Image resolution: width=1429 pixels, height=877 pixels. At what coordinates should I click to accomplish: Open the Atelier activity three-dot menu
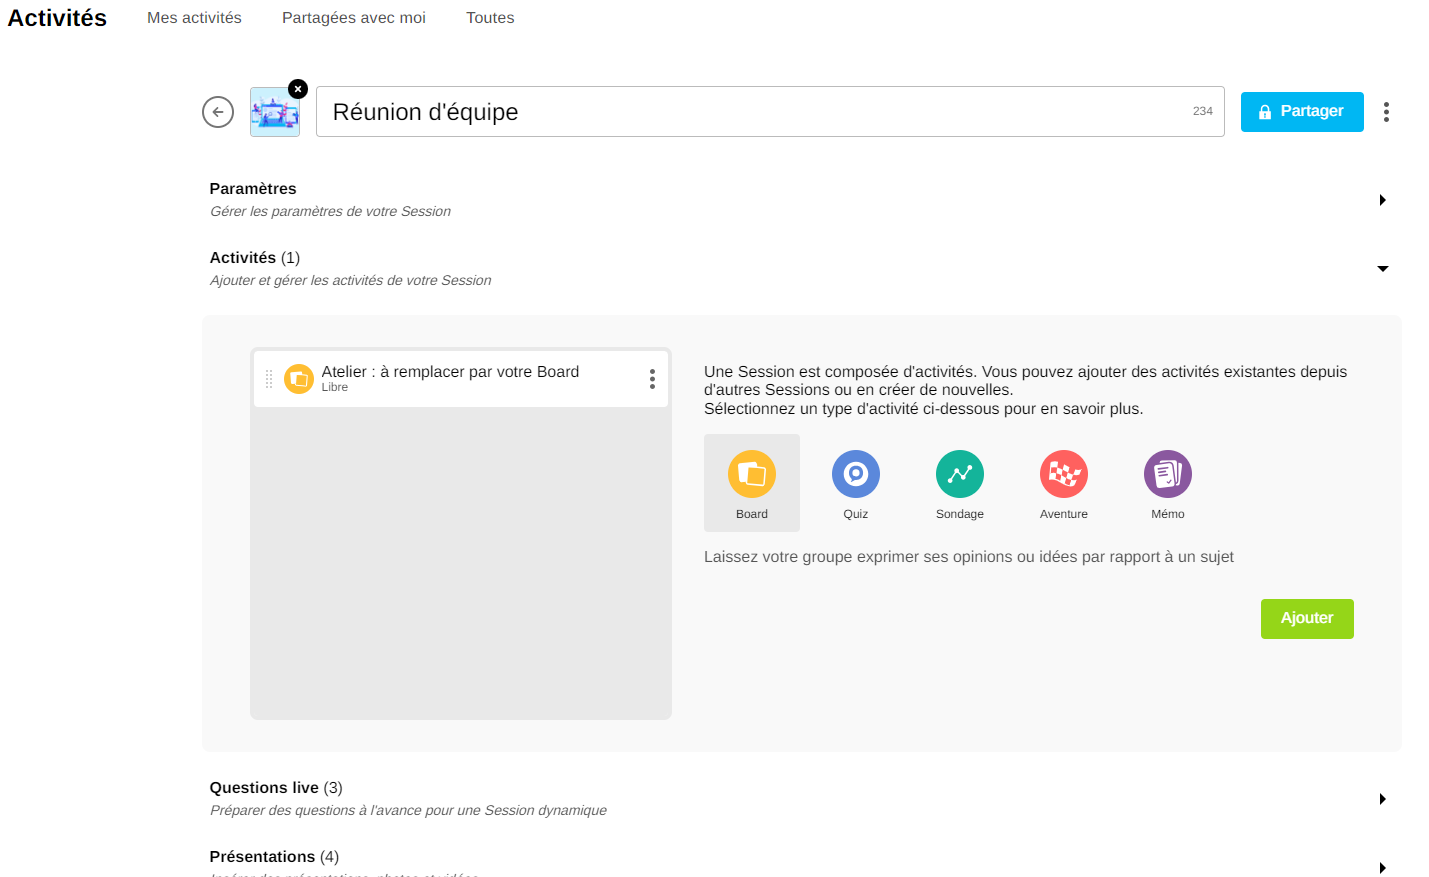[652, 379]
